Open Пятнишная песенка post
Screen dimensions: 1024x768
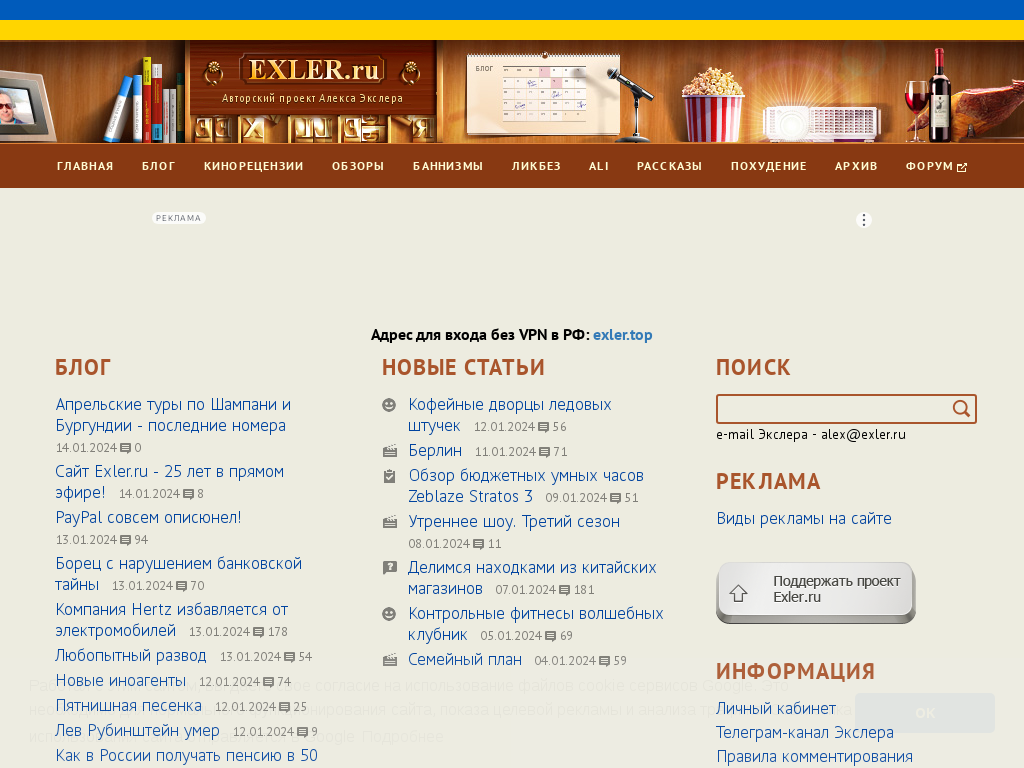(x=129, y=706)
